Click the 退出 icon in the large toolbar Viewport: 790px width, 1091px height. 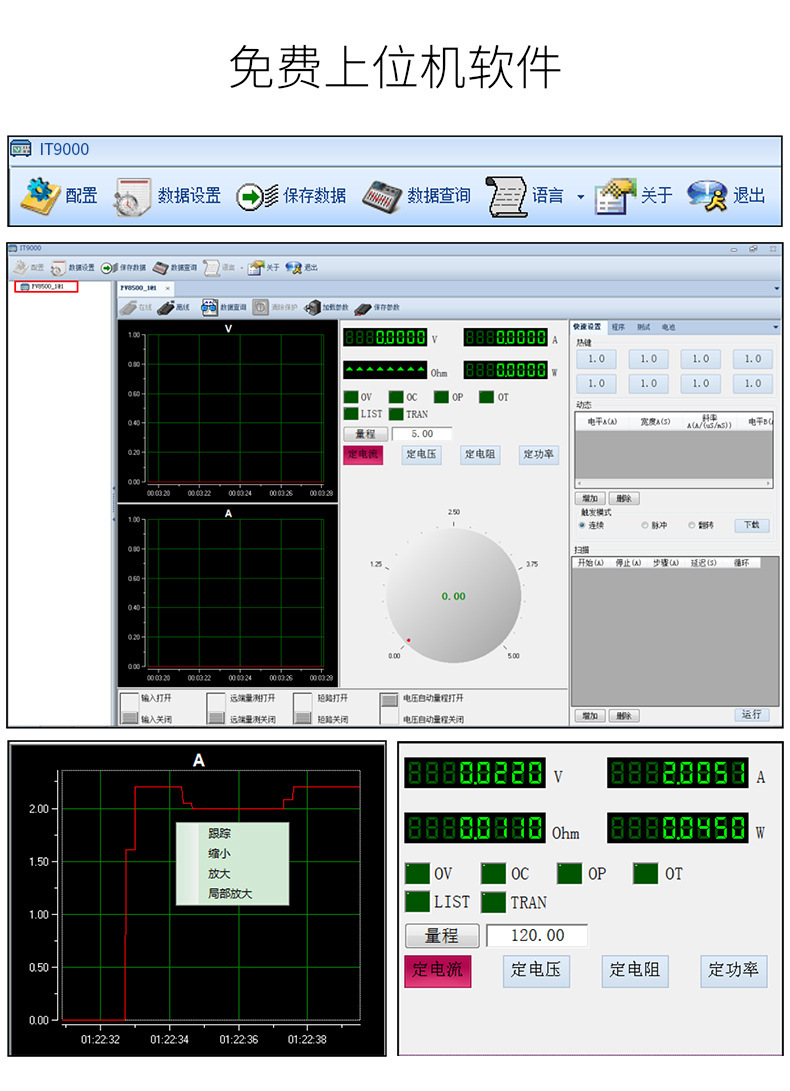(x=708, y=196)
